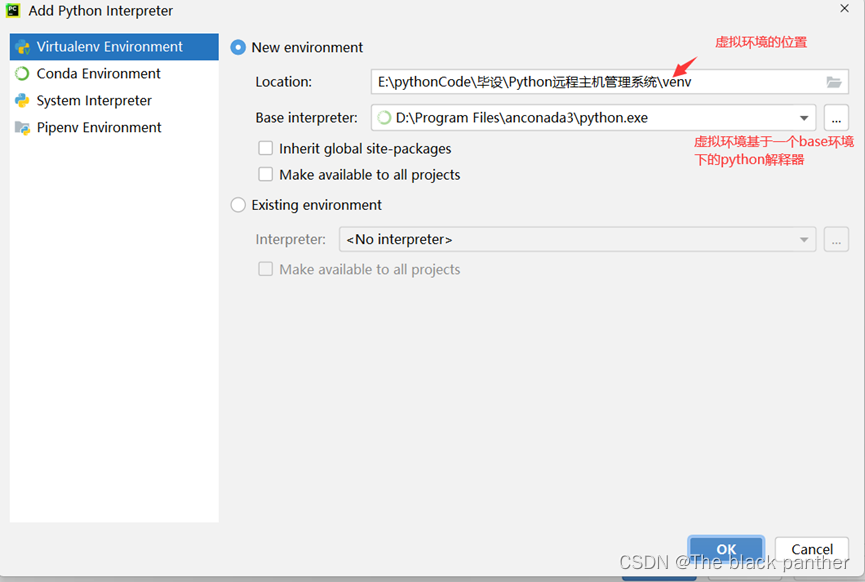Select New environment radio option
The width and height of the screenshot is (865, 582).
coord(237,46)
